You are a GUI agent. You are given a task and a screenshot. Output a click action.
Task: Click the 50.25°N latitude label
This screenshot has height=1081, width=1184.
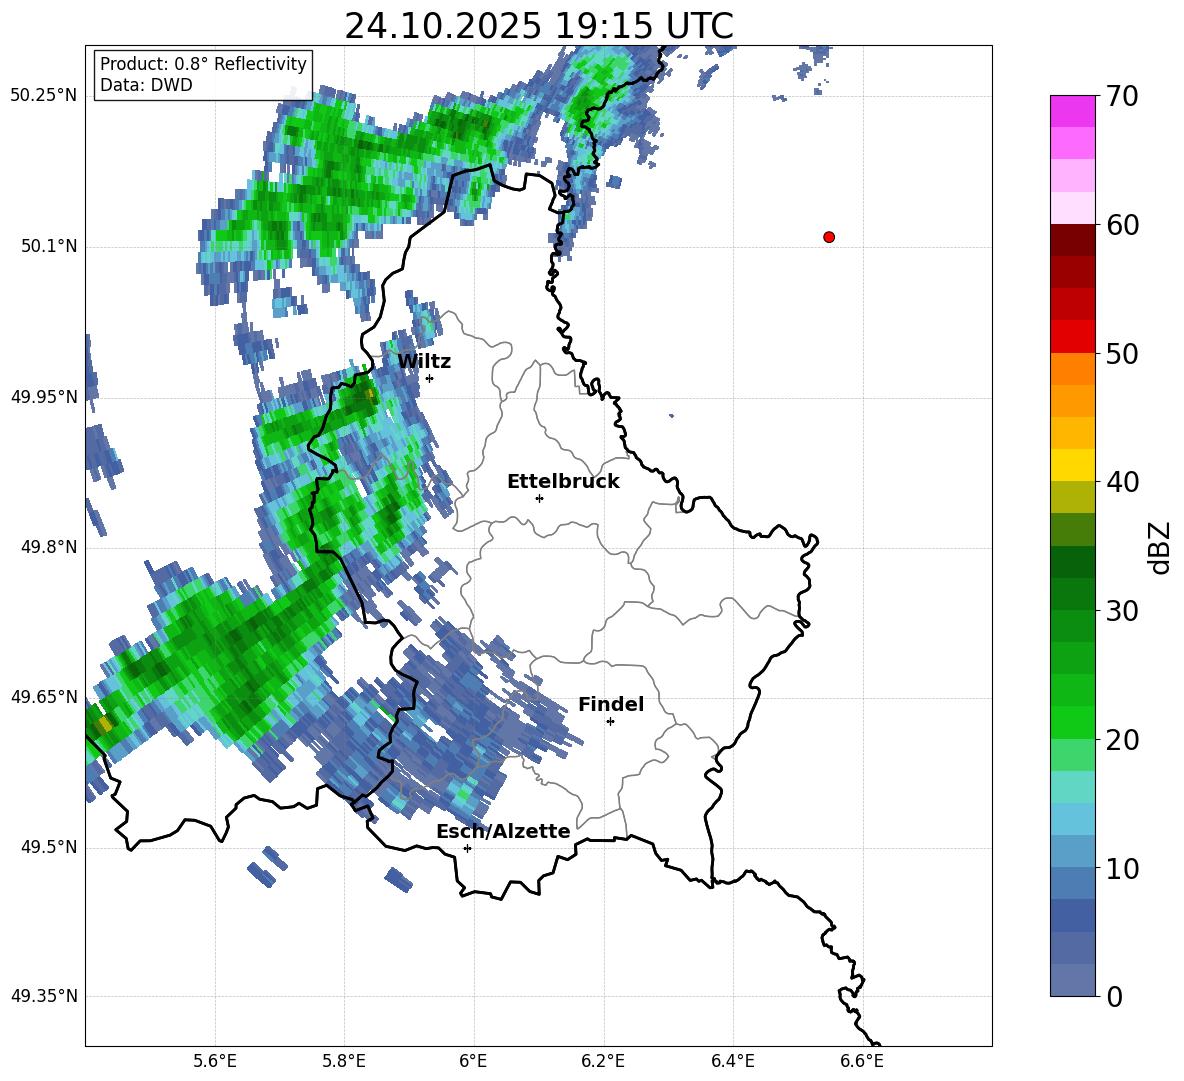point(44,96)
